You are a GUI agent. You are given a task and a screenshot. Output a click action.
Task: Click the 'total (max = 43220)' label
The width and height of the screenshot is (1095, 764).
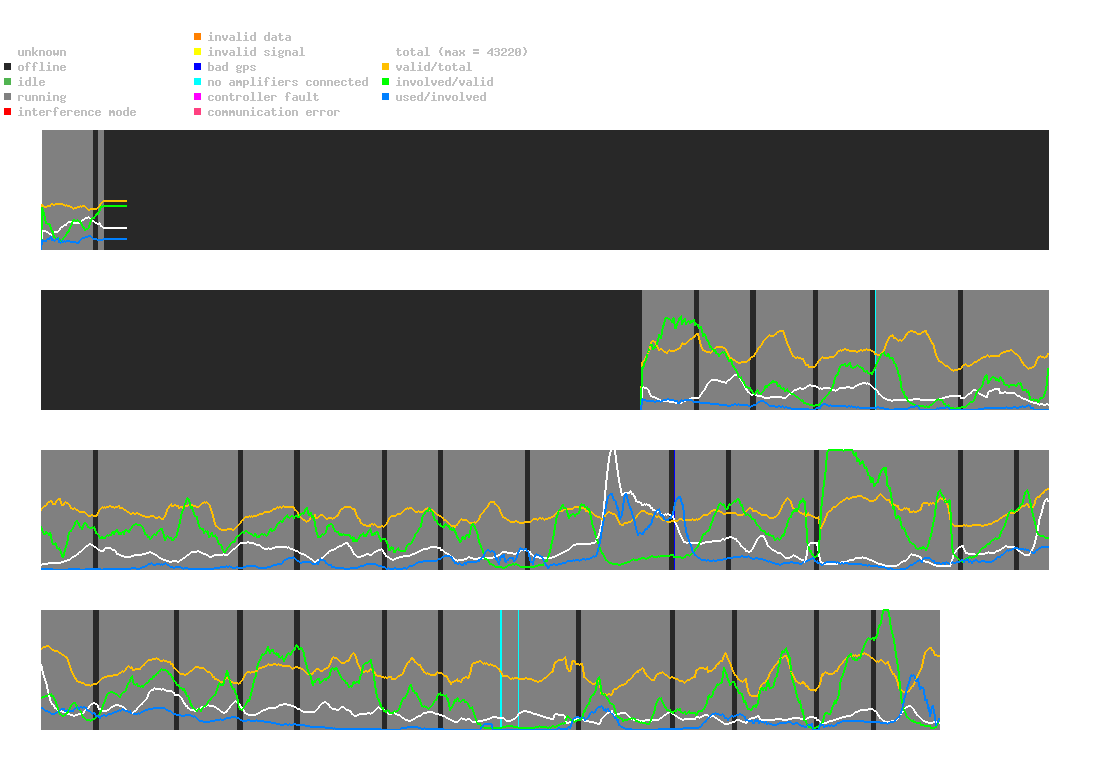pos(462,52)
